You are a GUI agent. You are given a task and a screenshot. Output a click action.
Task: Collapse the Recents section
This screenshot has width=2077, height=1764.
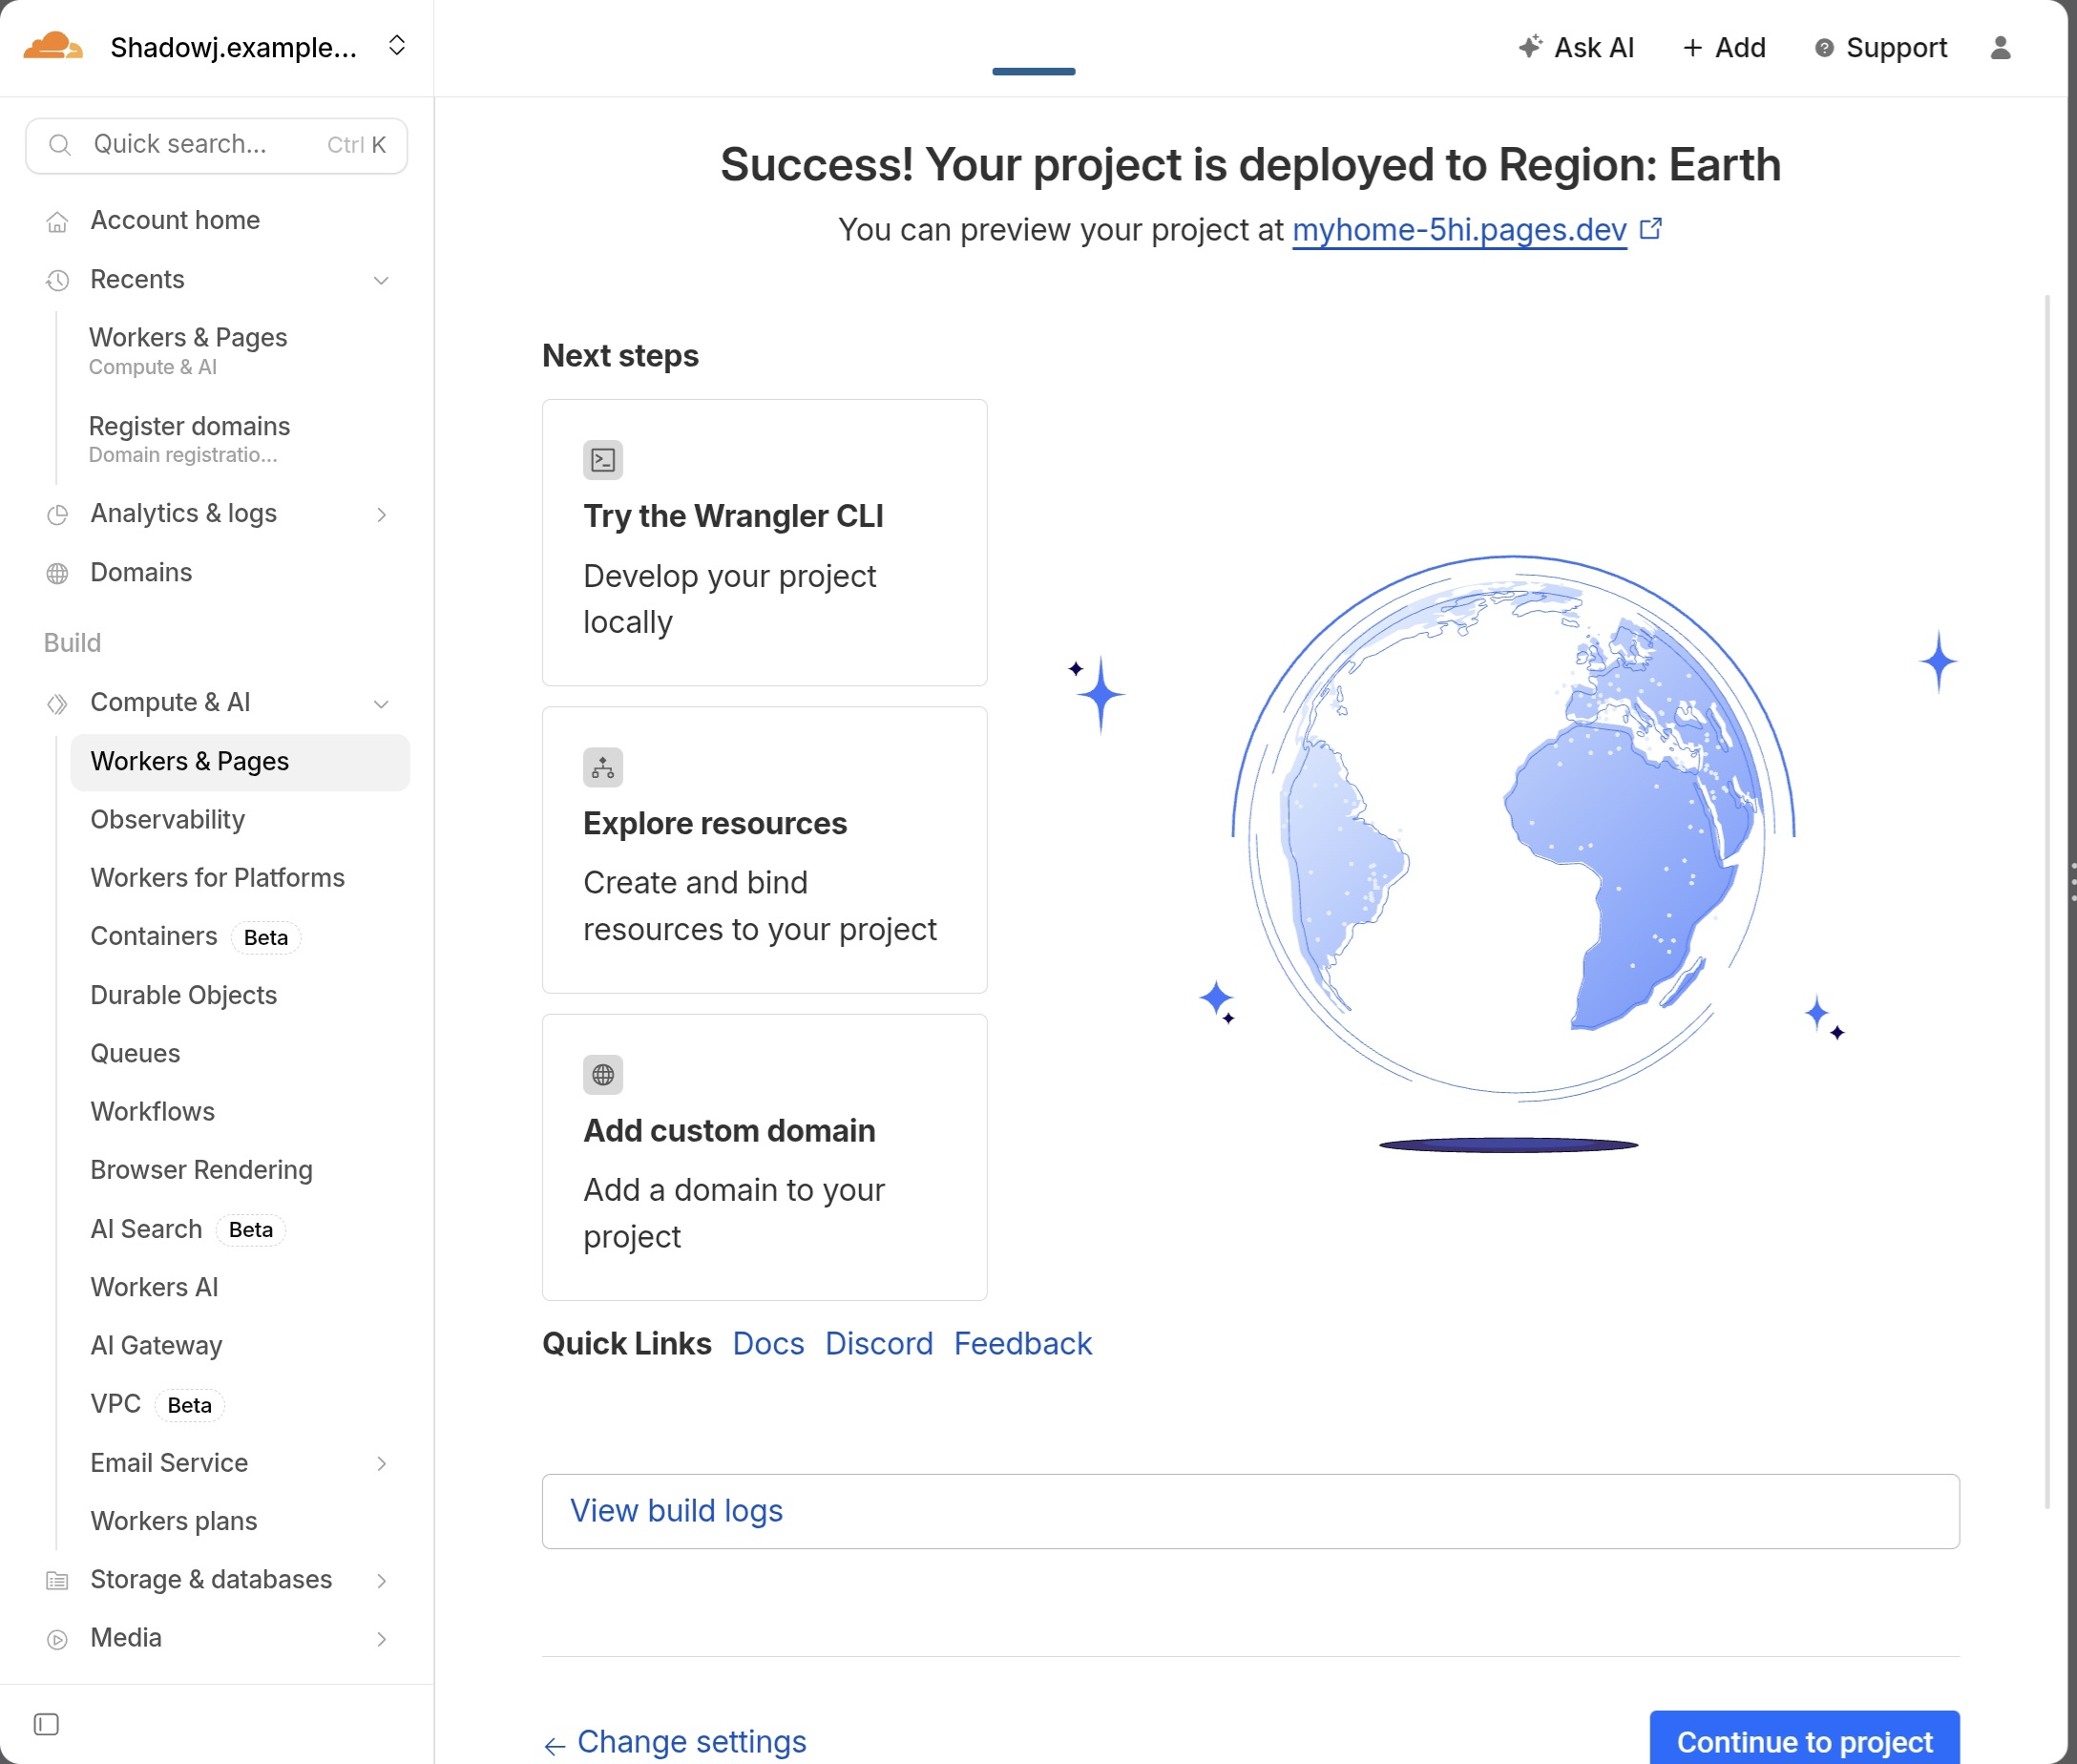381,280
